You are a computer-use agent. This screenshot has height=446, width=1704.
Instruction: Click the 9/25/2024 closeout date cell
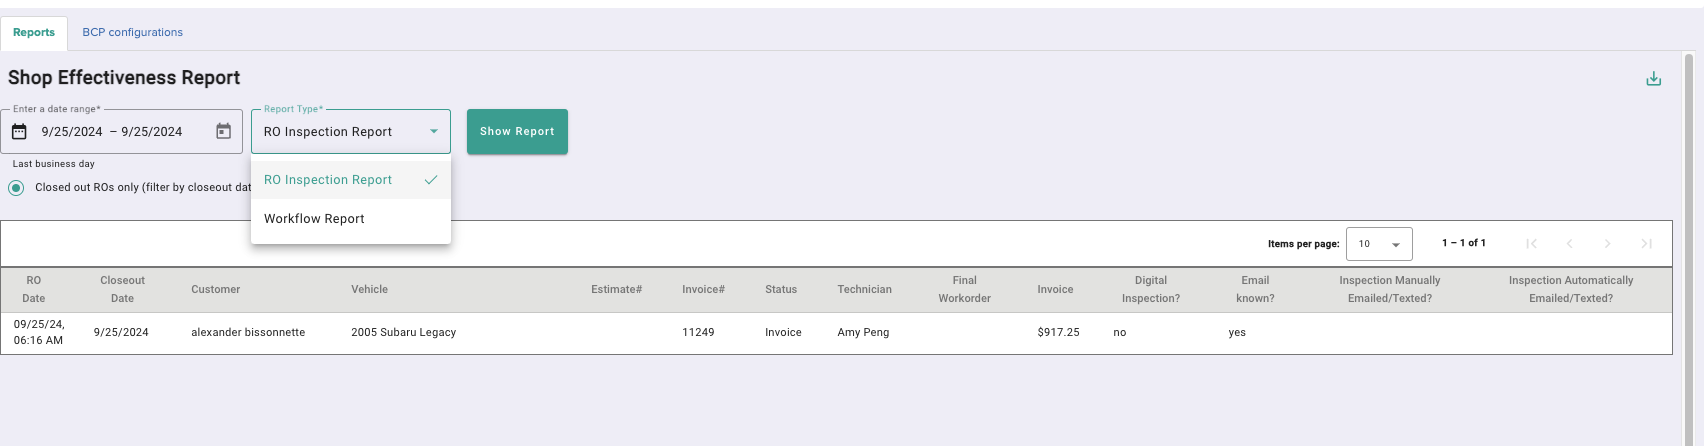[121, 332]
